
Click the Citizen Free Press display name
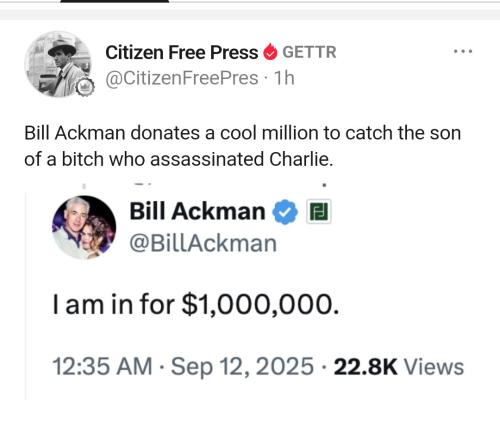pyautogui.click(x=182, y=52)
